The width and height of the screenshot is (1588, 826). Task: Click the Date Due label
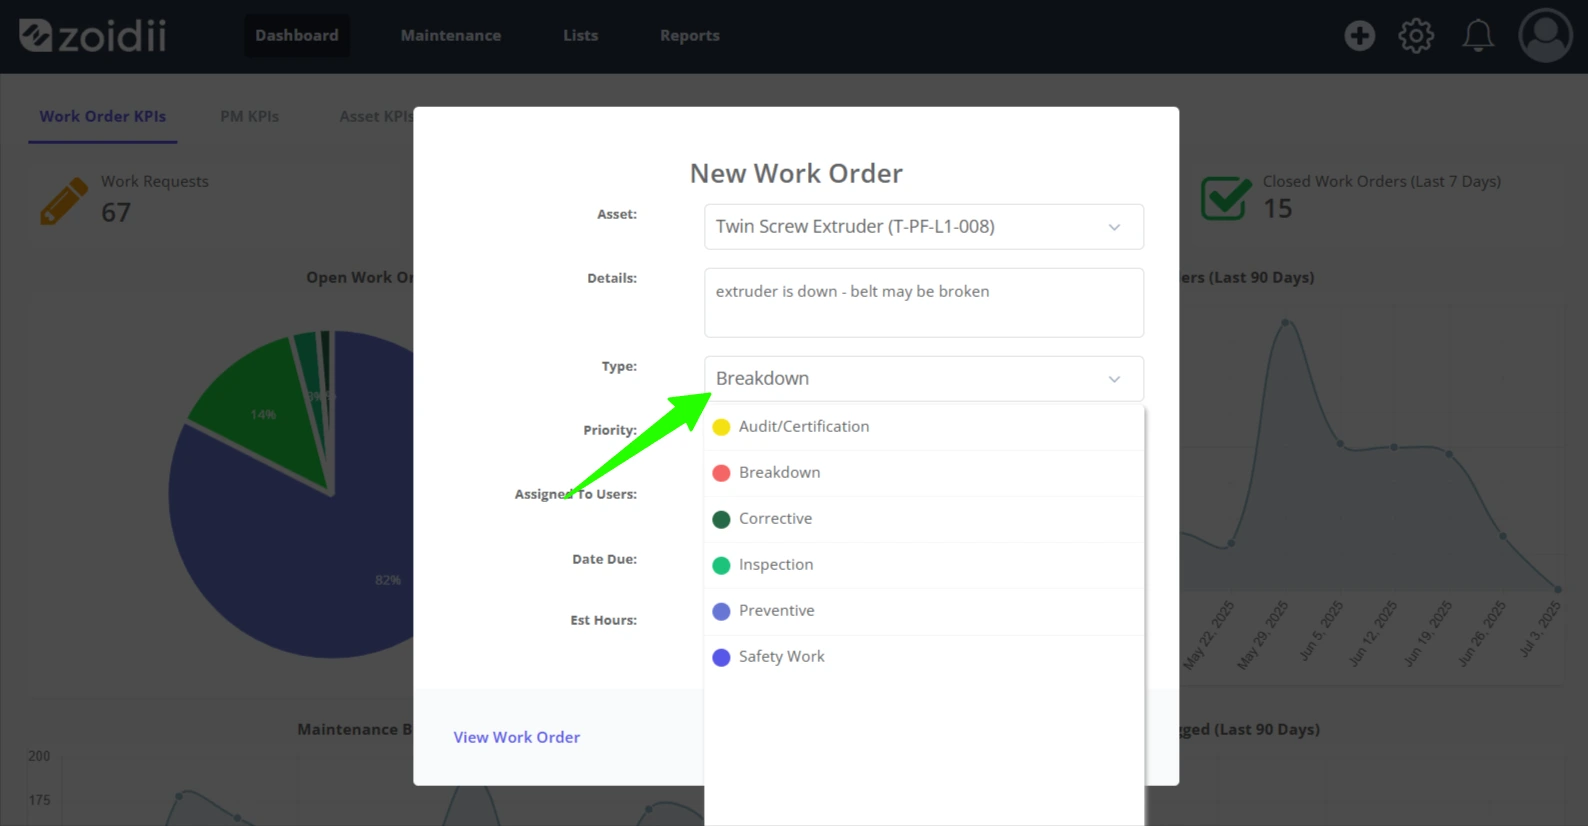pyautogui.click(x=604, y=559)
